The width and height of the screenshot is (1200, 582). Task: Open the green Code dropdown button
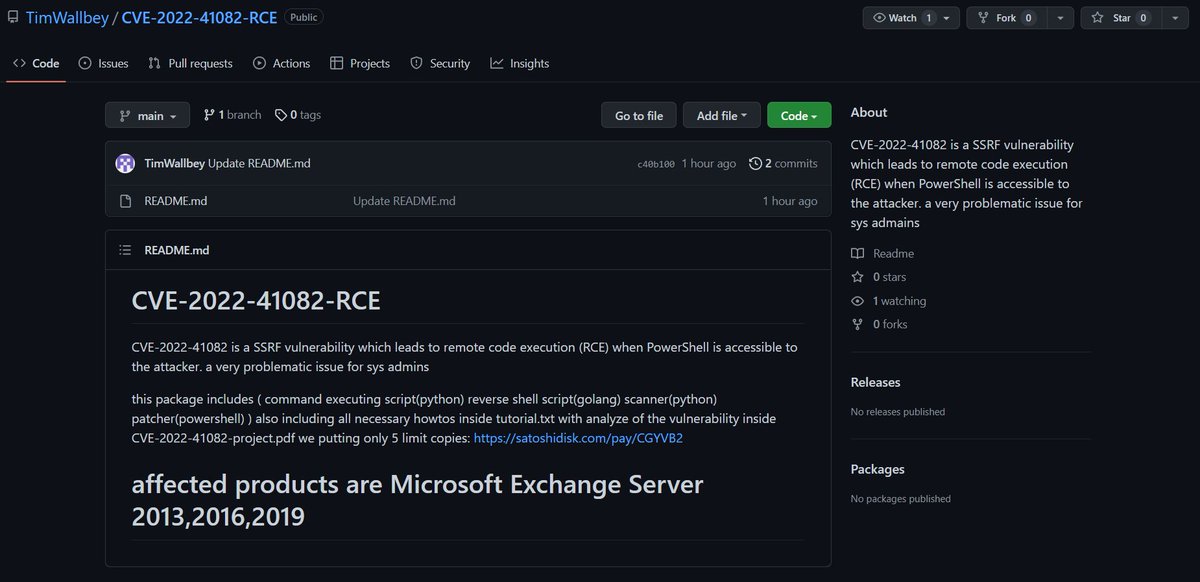[x=799, y=115]
